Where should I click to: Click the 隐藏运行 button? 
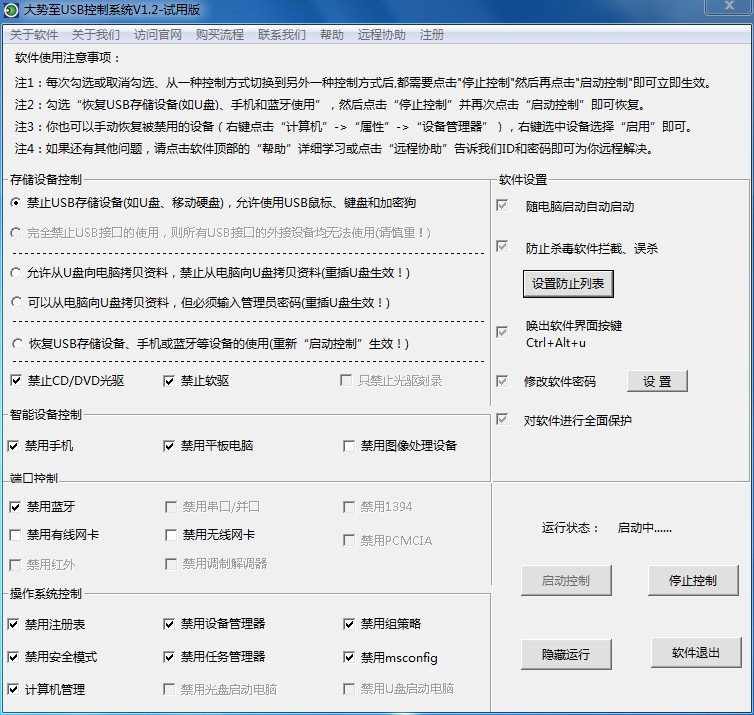tap(566, 654)
